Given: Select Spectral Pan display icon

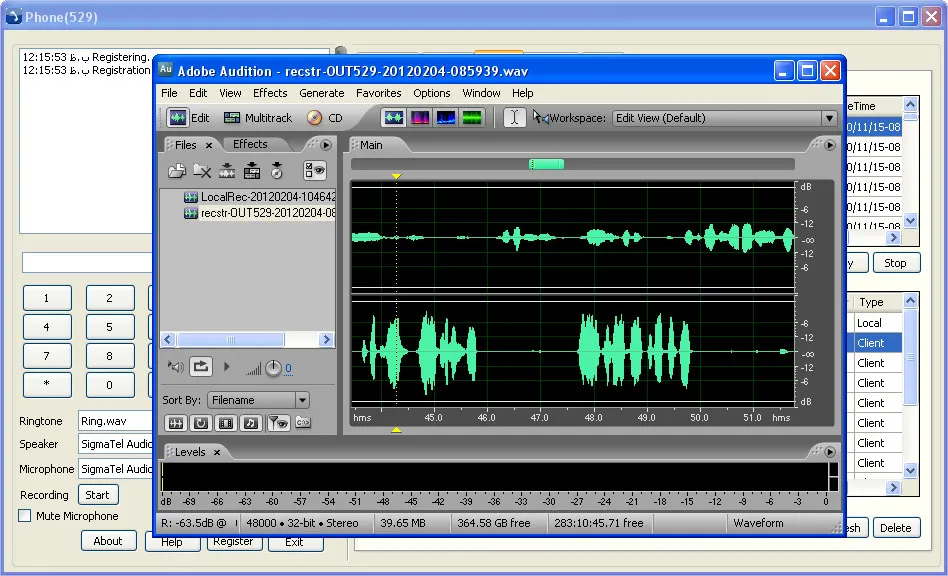Looking at the screenshot, I should coord(446,118).
